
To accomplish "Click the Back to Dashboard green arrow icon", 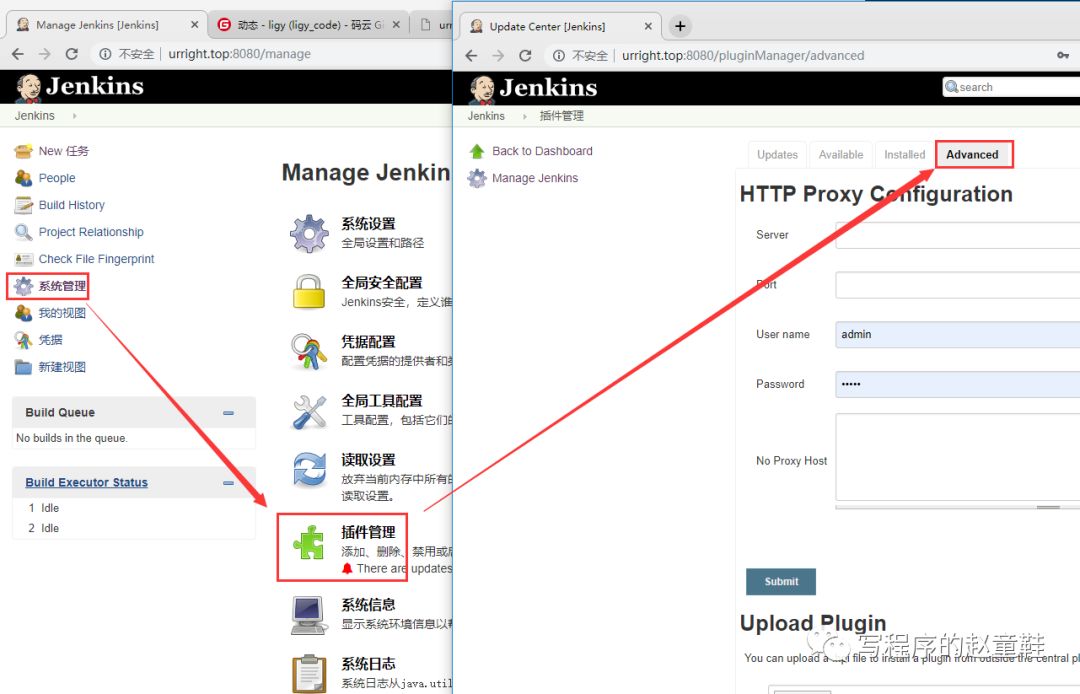I will pyautogui.click(x=477, y=151).
